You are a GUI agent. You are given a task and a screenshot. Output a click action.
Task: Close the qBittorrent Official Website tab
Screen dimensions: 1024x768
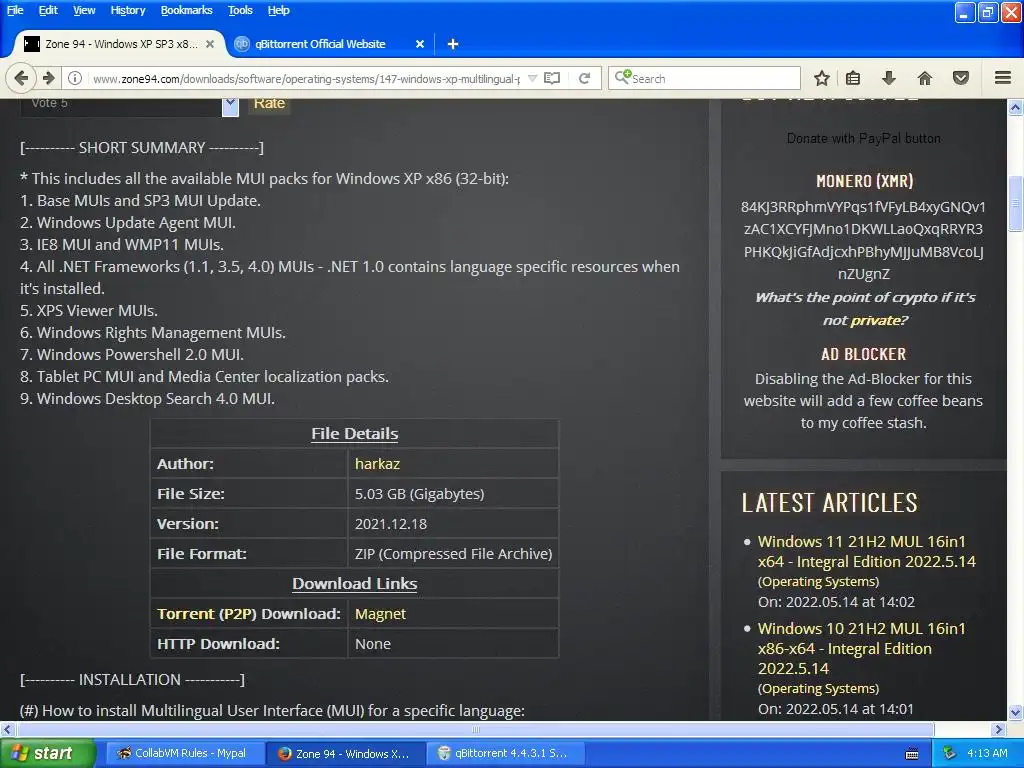420,44
